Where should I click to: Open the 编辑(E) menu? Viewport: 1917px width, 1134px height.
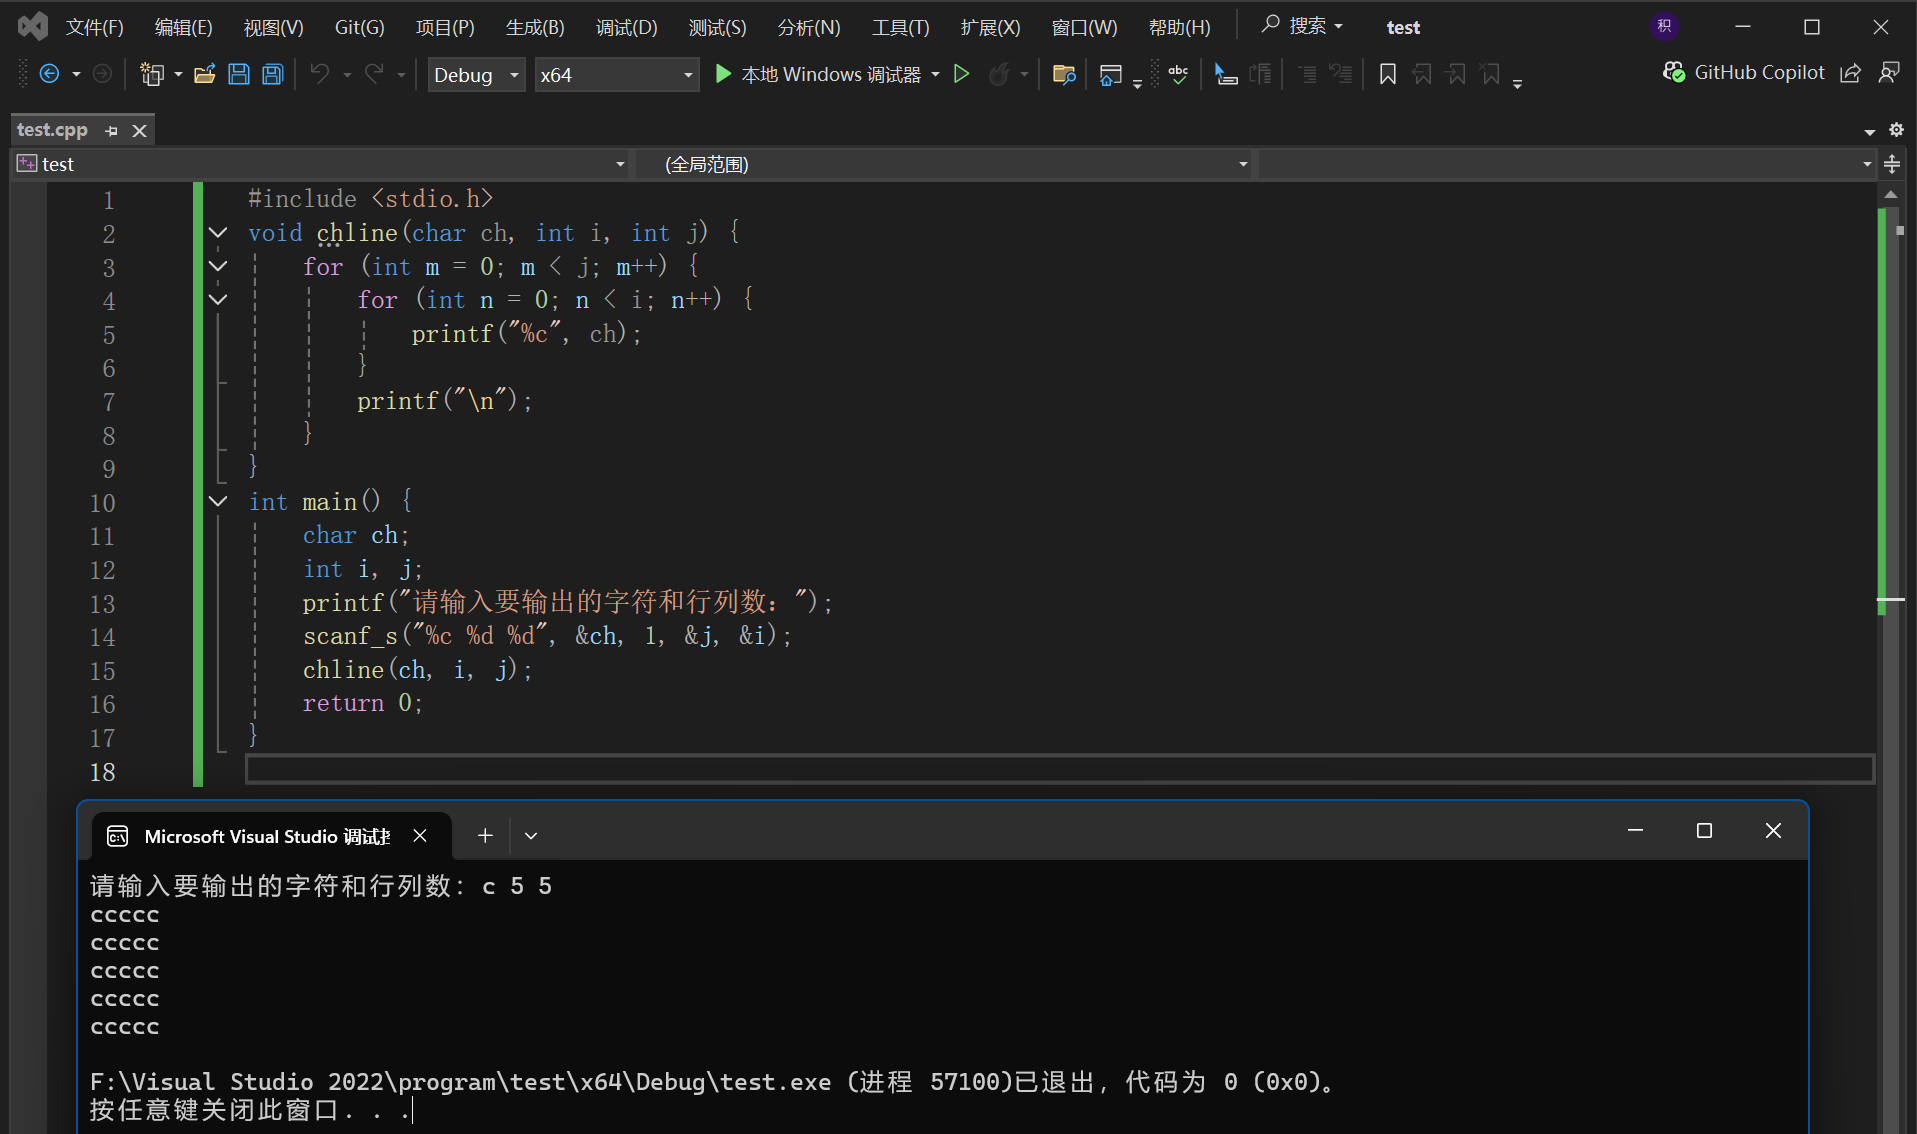184,27
